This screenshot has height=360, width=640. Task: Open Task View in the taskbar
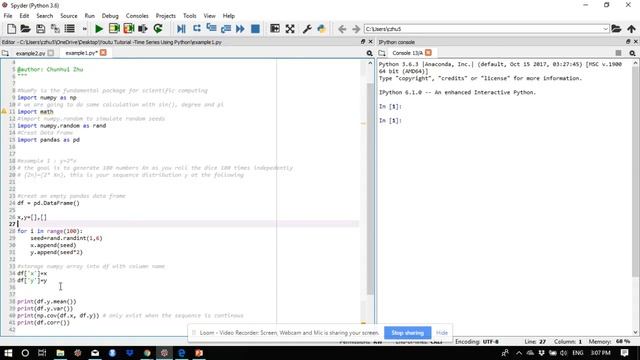pos(42,353)
